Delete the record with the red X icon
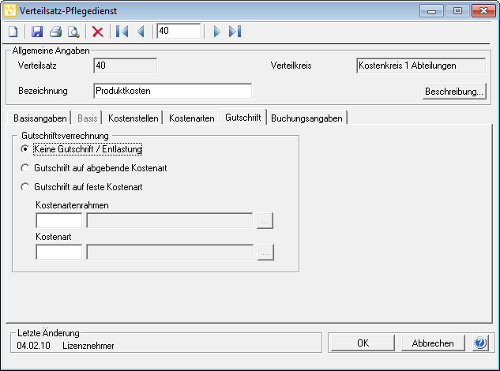The width and height of the screenshot is (500, 371). coord(98,32)
